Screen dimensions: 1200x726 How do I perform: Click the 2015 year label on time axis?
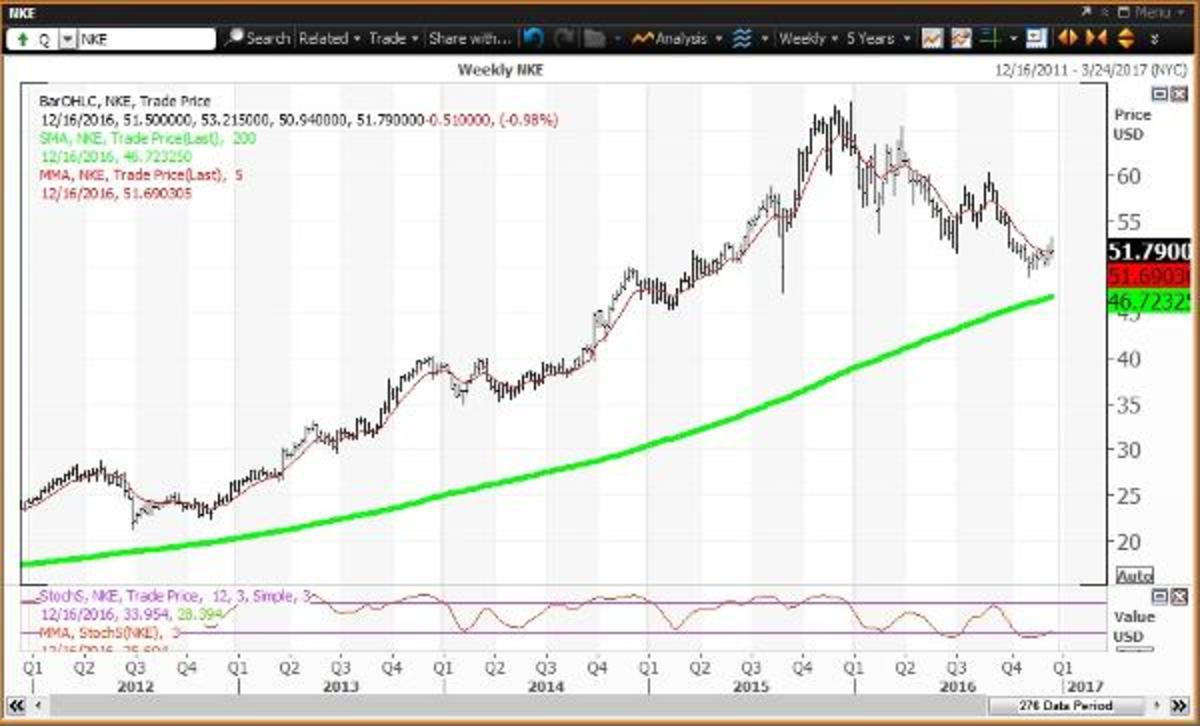tap(750, 687)
